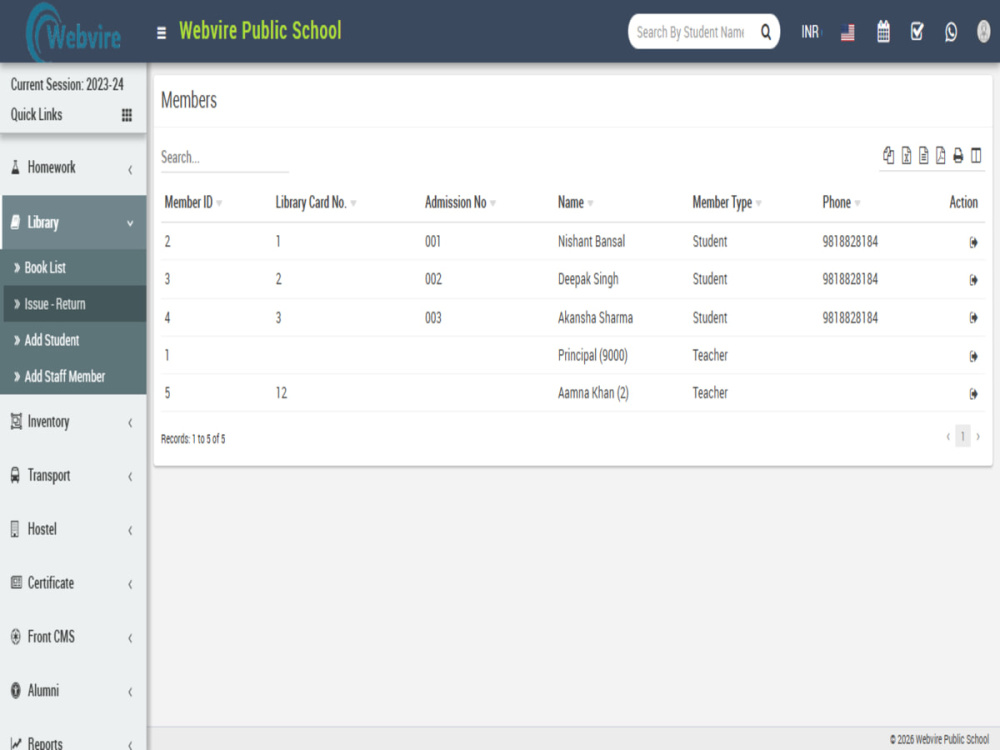Click the Copy export icon
1000x750 pixels.
point(888,155)
